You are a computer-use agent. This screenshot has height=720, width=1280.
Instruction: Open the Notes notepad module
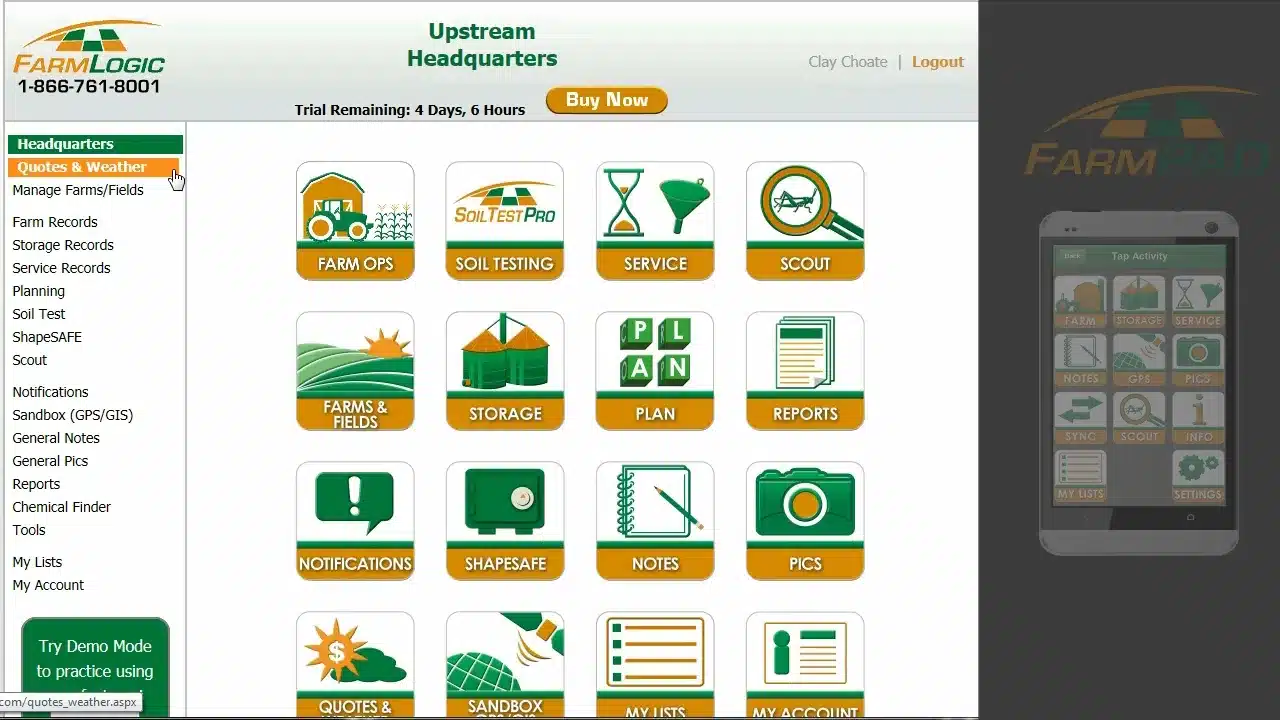pos(655,520)
